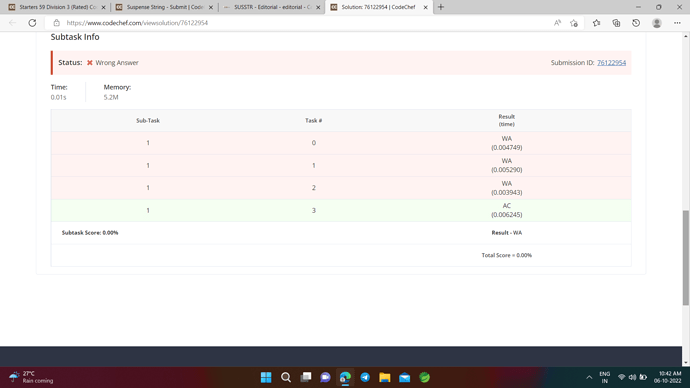The image size is (690, 388).
Task: Close the Suspense String Submit tab
Action: [x=211, y=7]
